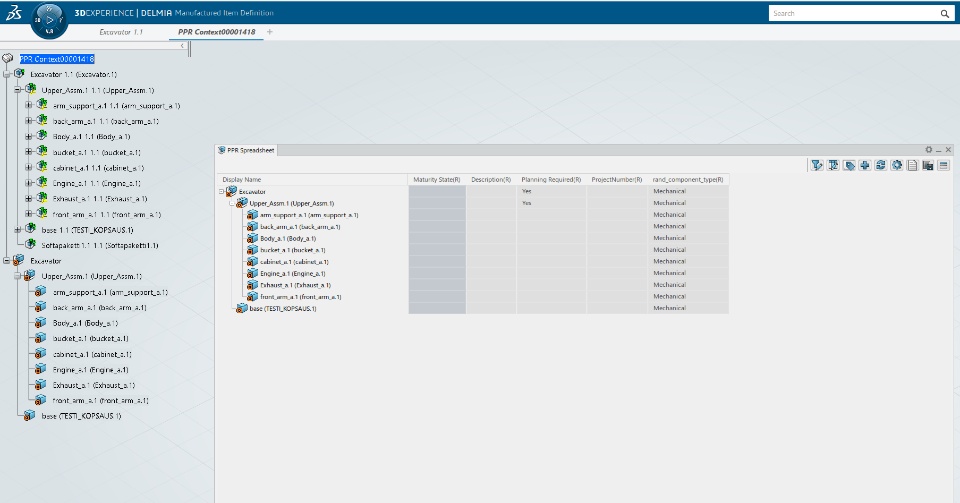
Task: Click the Engine_a.1 1.1 node icon
Action: pos(42,182)
